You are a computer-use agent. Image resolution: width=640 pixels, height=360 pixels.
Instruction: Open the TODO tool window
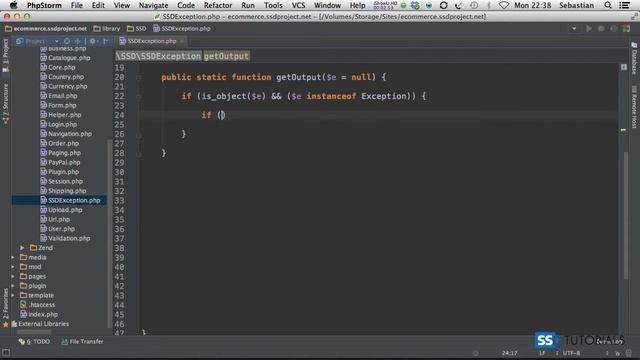[x=34, y=342]
